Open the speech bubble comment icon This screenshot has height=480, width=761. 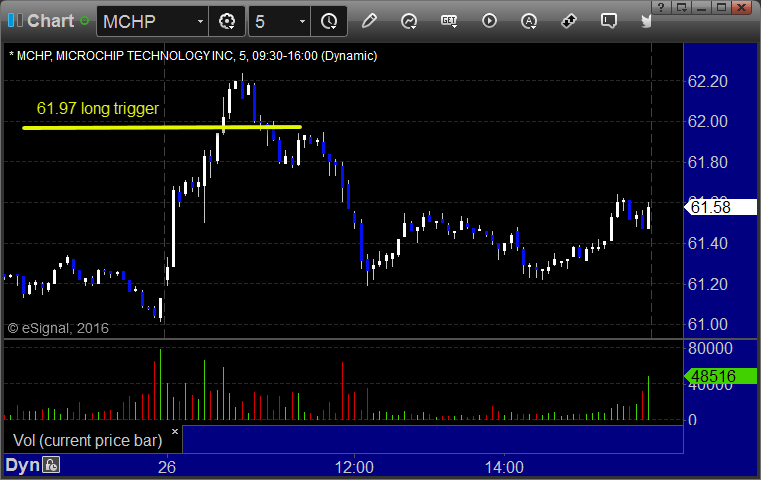pos(608,21)
